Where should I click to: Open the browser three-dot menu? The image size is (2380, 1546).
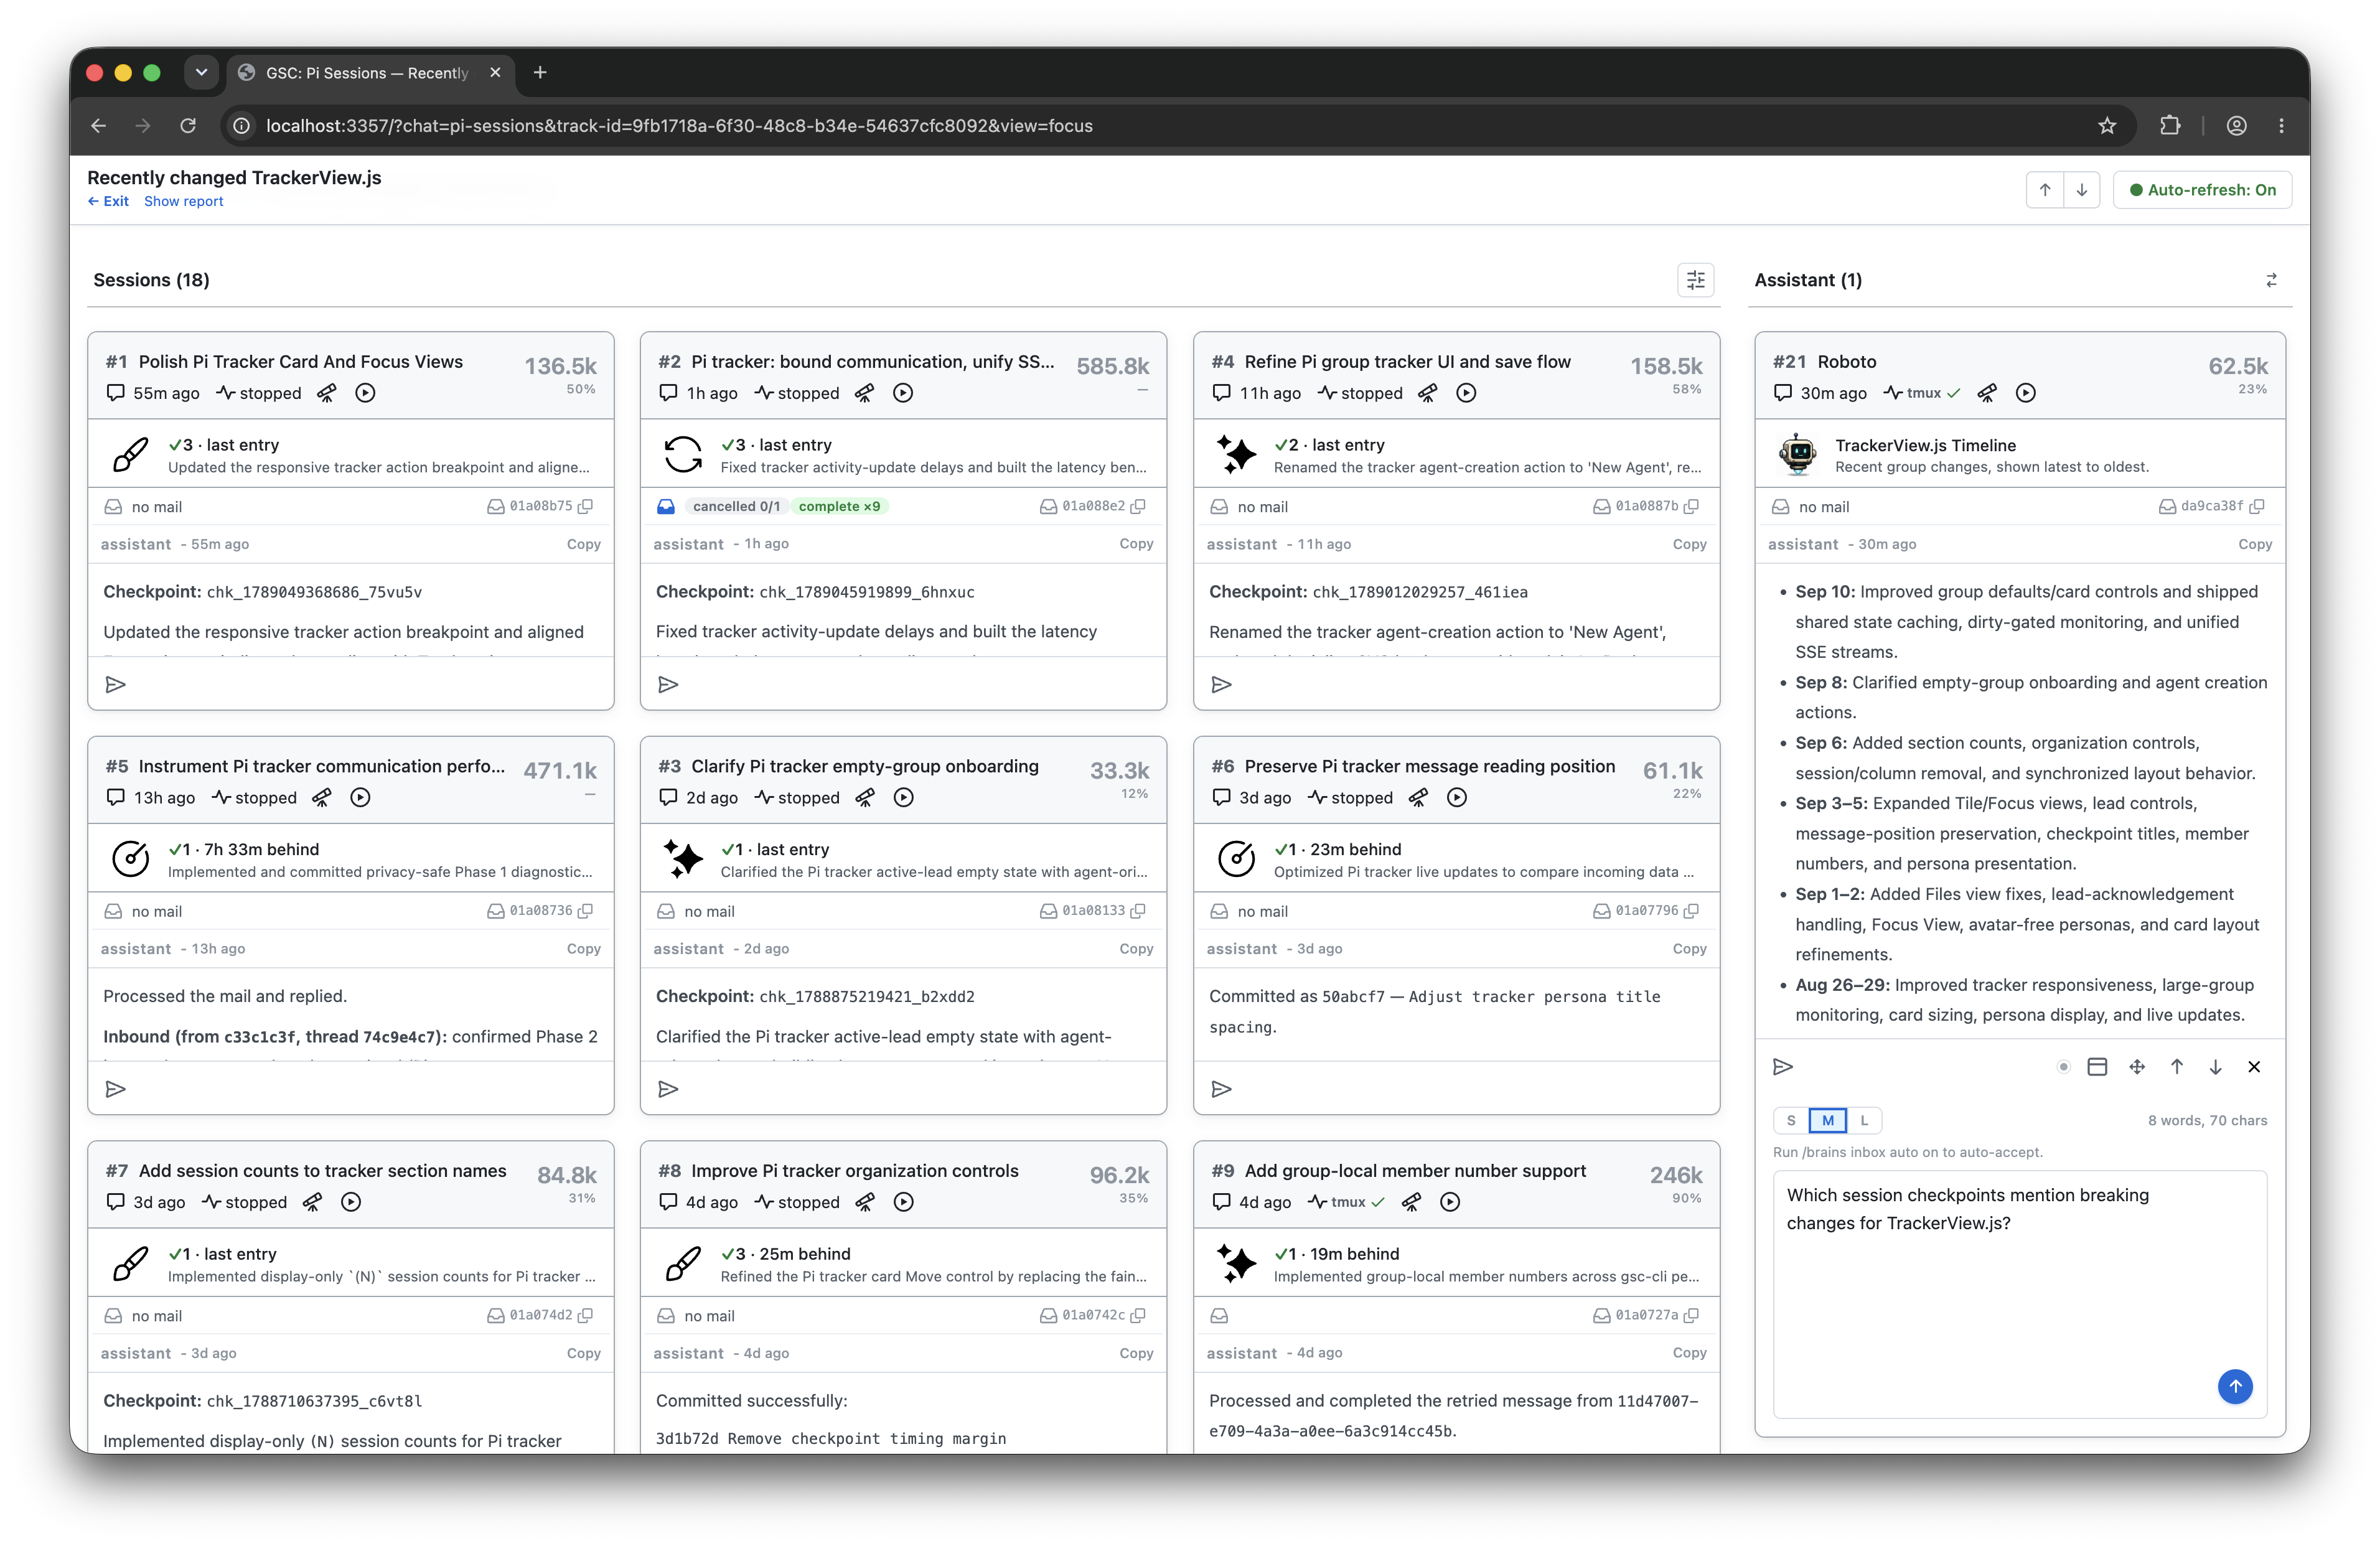tap(2281, 126)
